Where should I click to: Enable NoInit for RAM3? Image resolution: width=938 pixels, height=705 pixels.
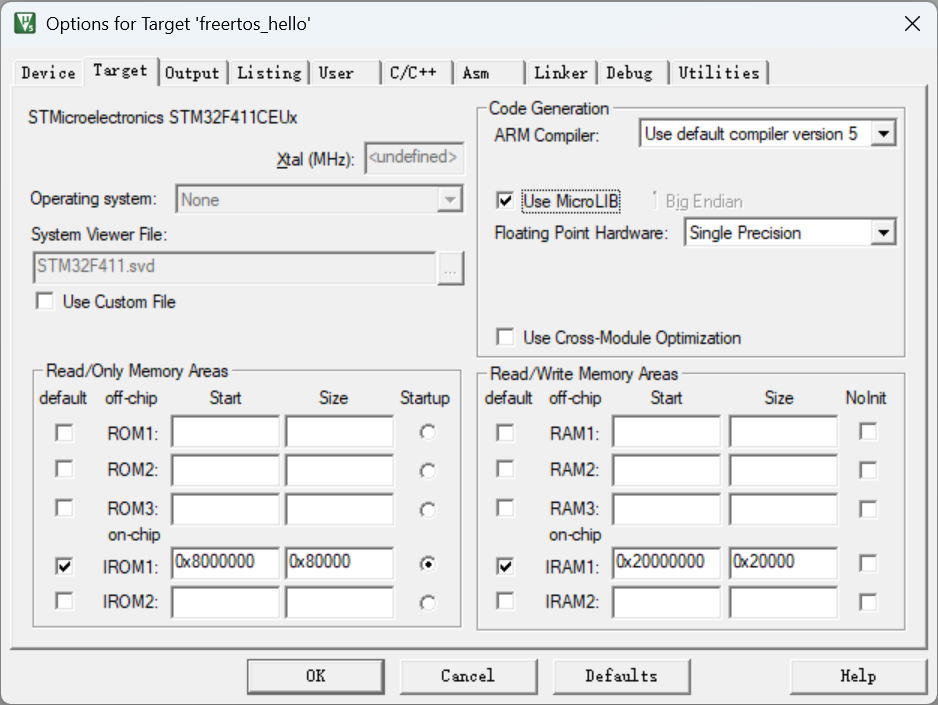pyautogui.click(x=868, y=509)
